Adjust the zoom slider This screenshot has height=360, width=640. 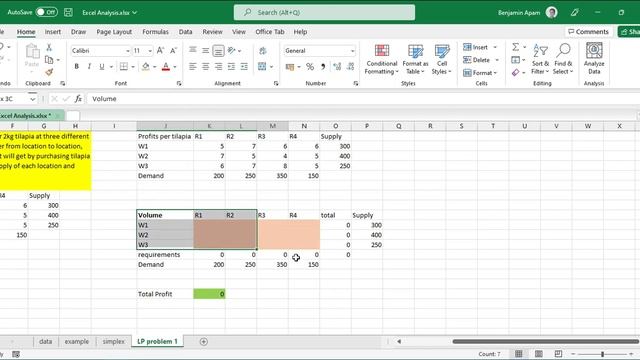(602, 354)
